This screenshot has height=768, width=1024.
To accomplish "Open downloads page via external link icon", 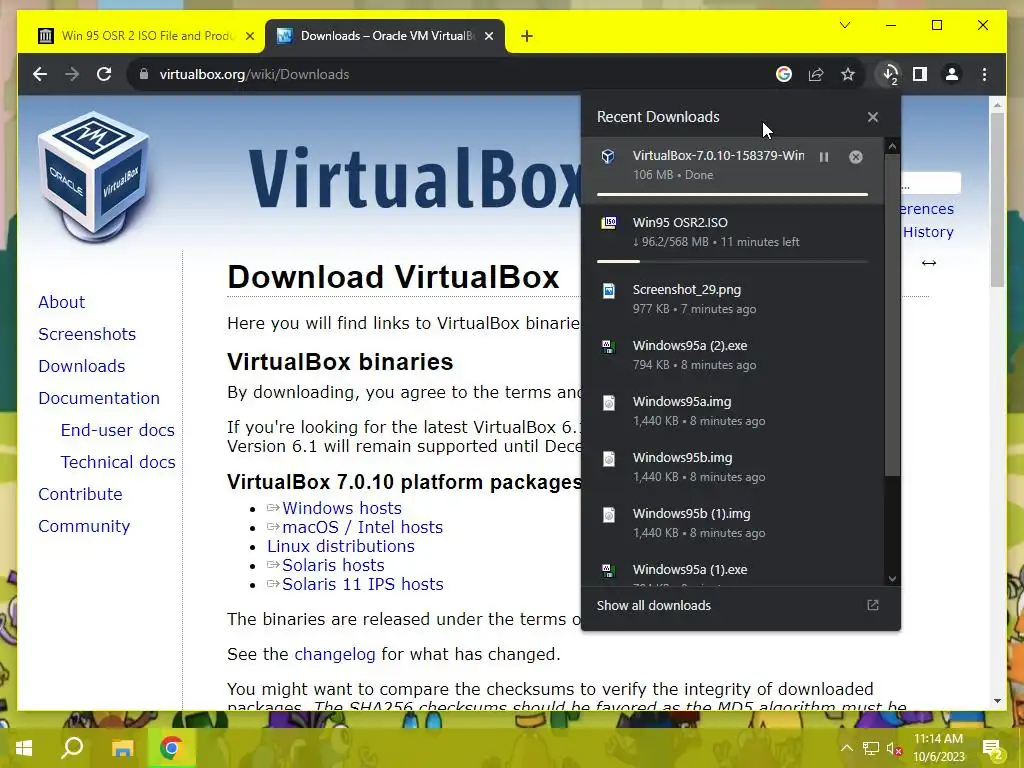I will (872, 605).
